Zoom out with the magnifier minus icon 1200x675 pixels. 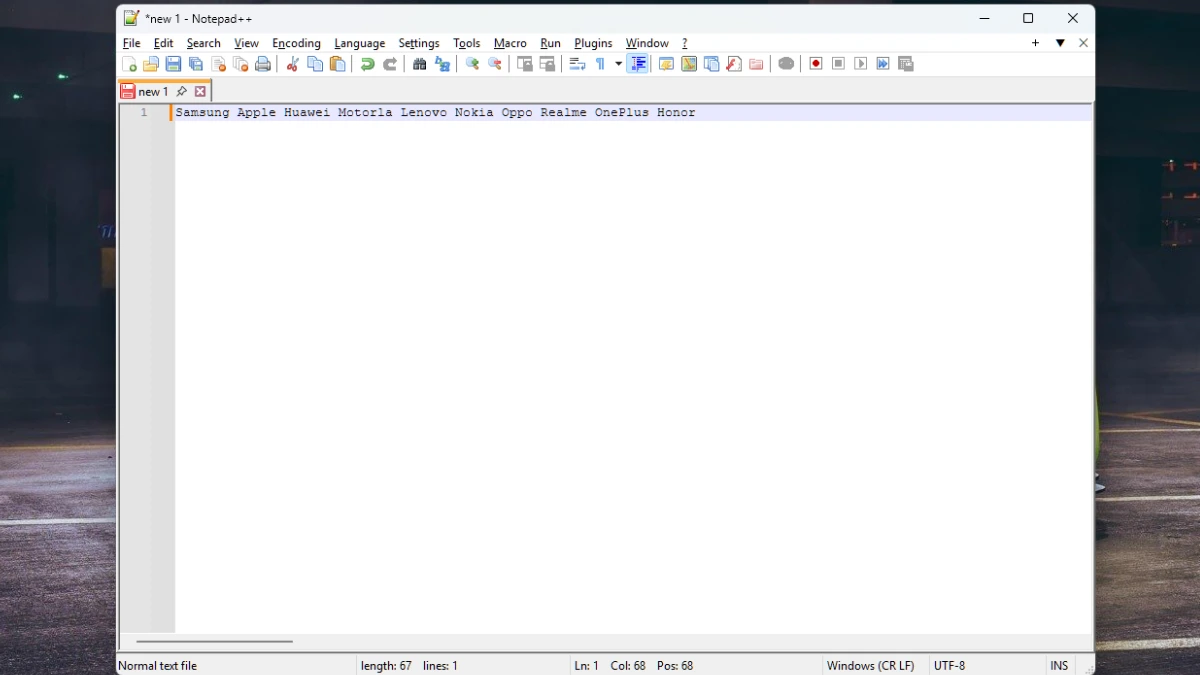tap(494, 64)
